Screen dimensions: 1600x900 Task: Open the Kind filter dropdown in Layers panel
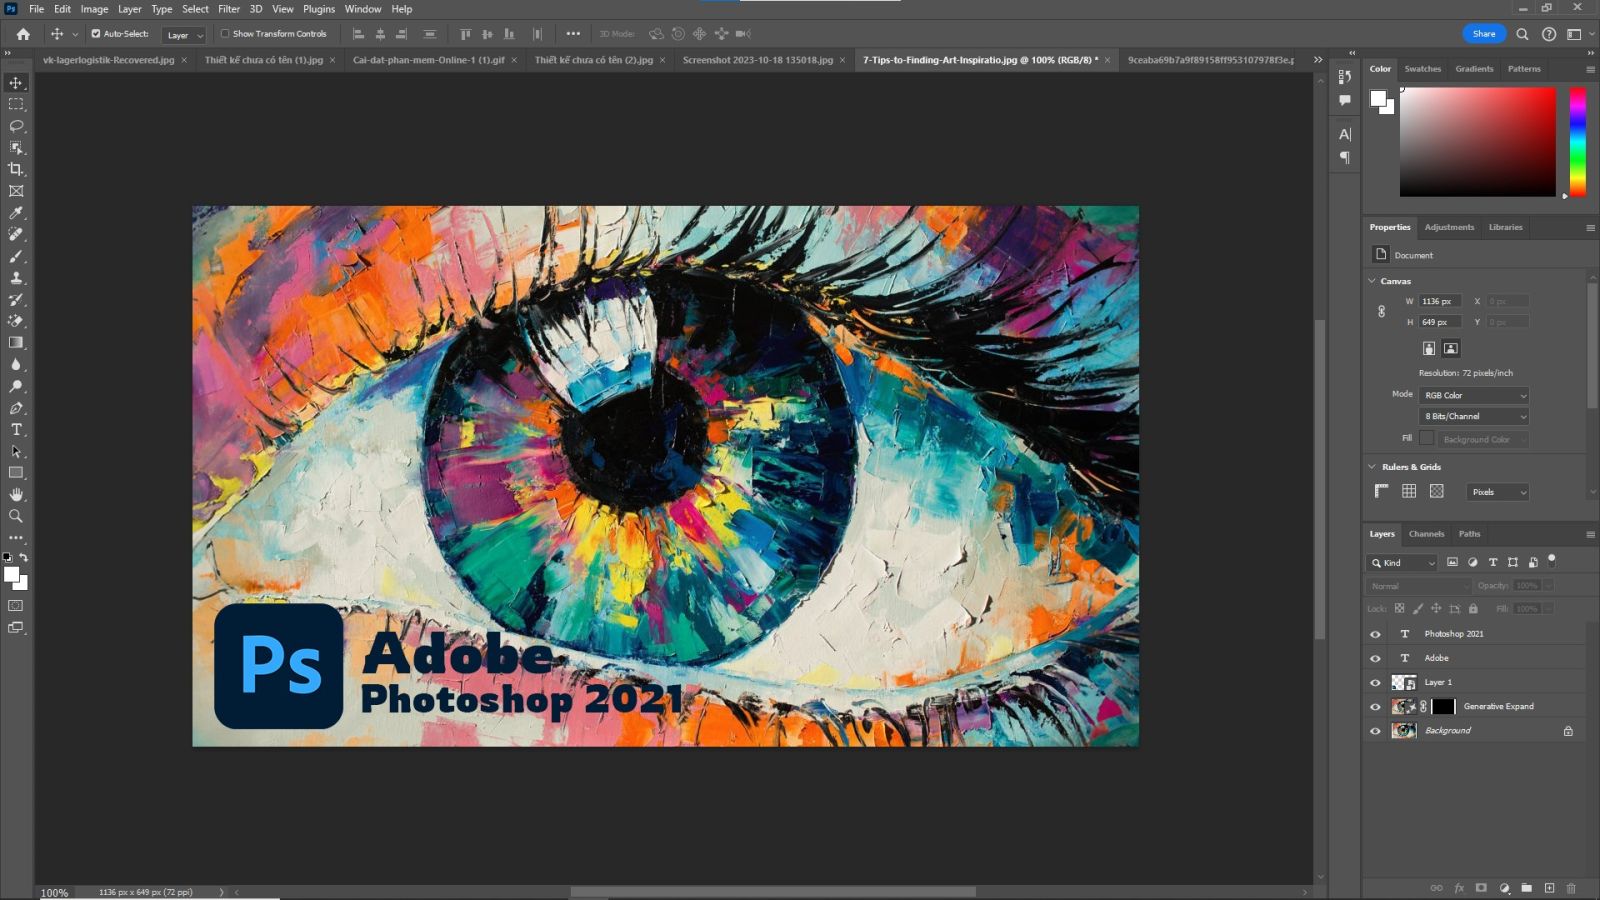[1403, 562]
